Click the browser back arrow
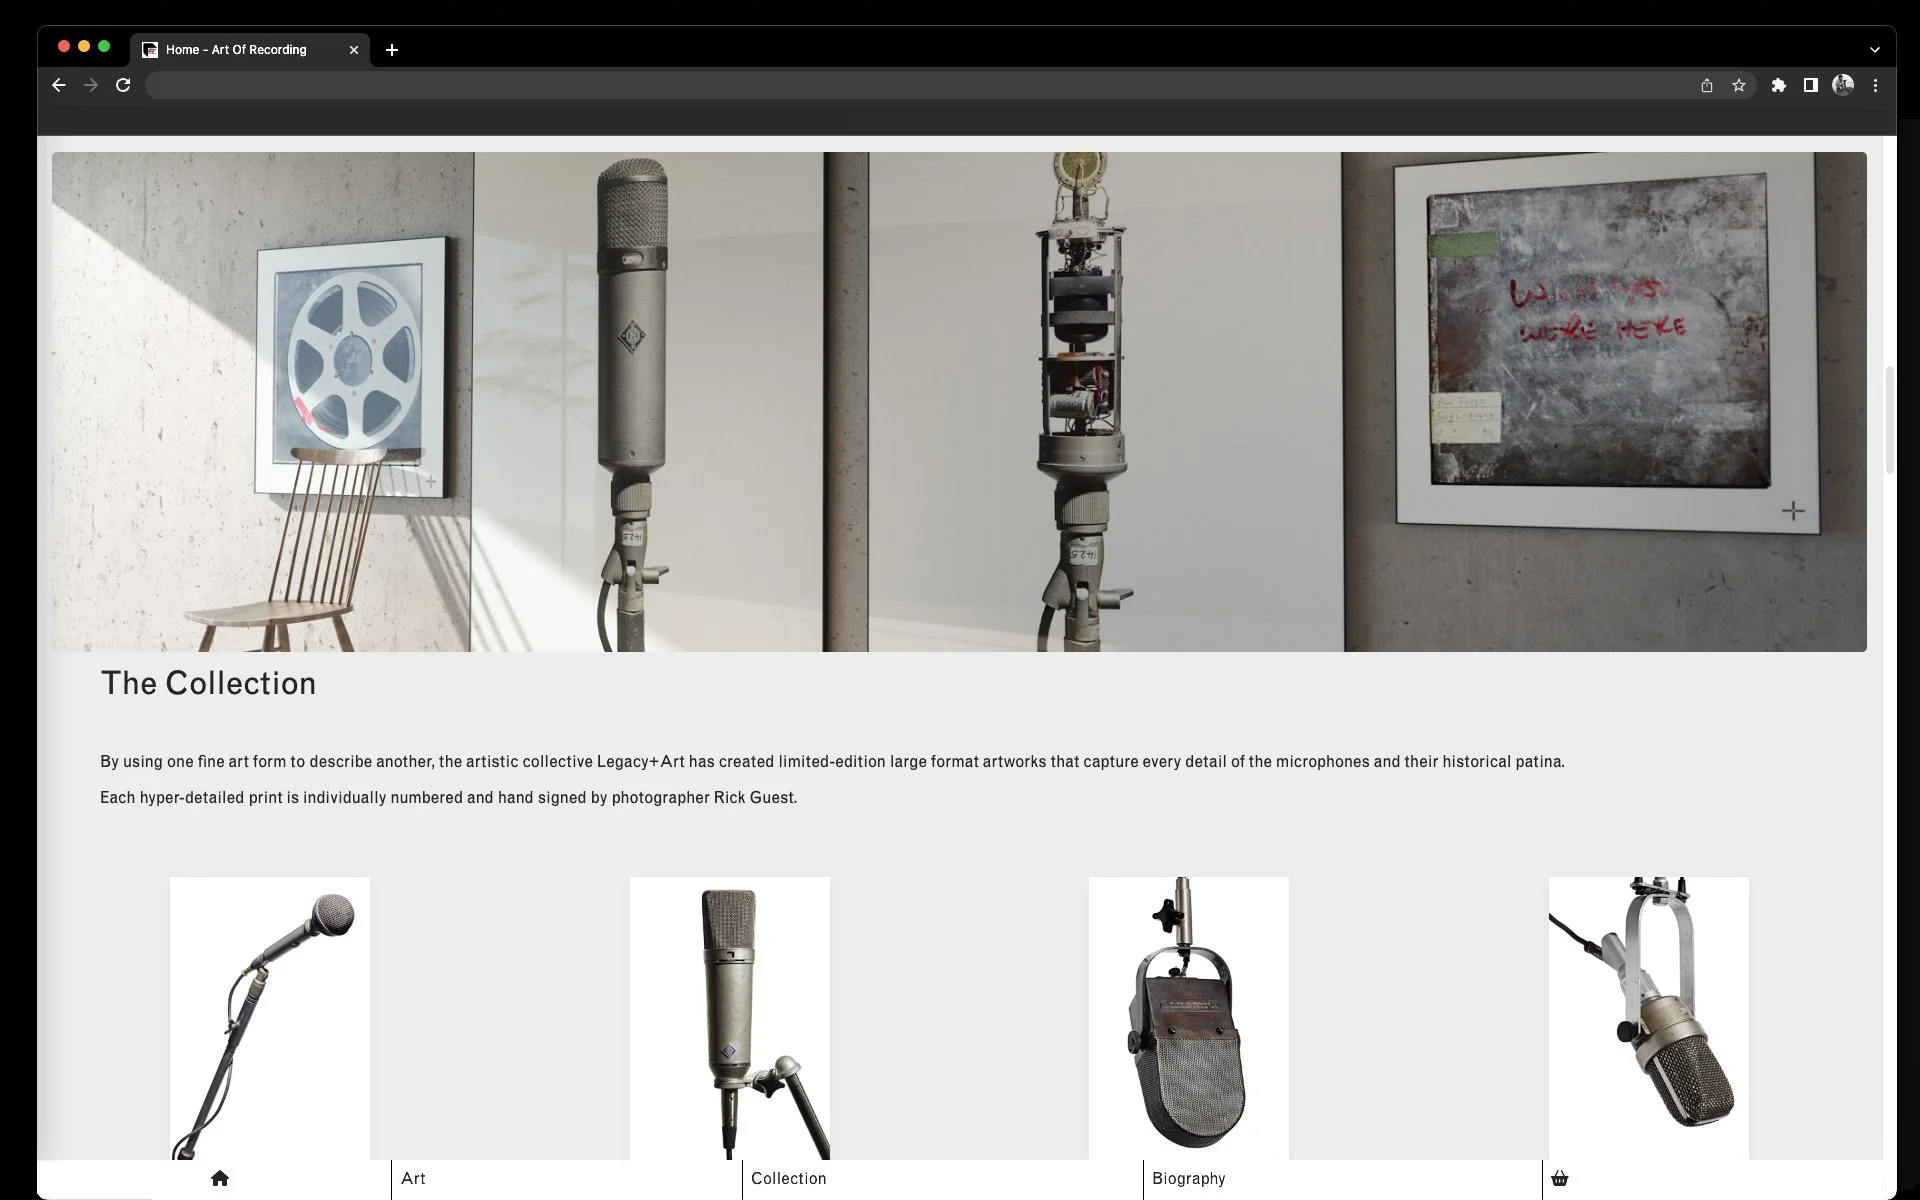The height and width of the screenshot is (1200, 1920). click(59, 86)
